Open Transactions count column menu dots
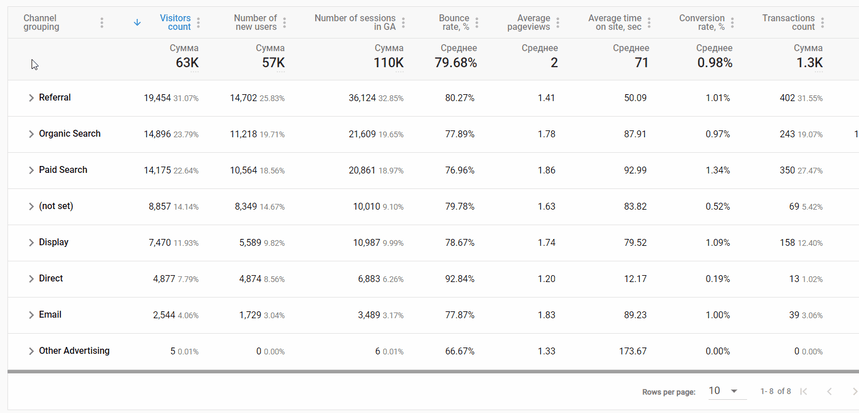The width and height of the screenshot is (859, 413). [823, 23]
